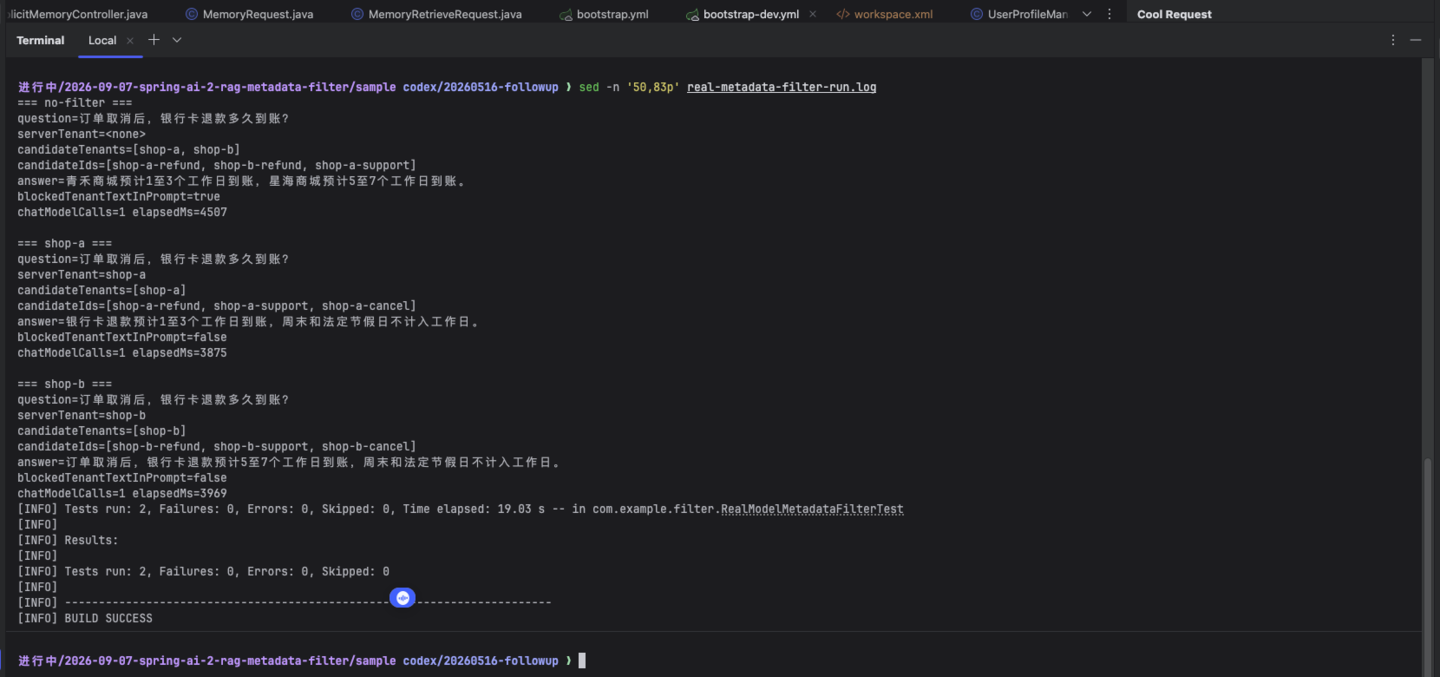Switch to the UserProfileMan editor tab
This screenshot has height=677, width=1440.
point(1027,14)
